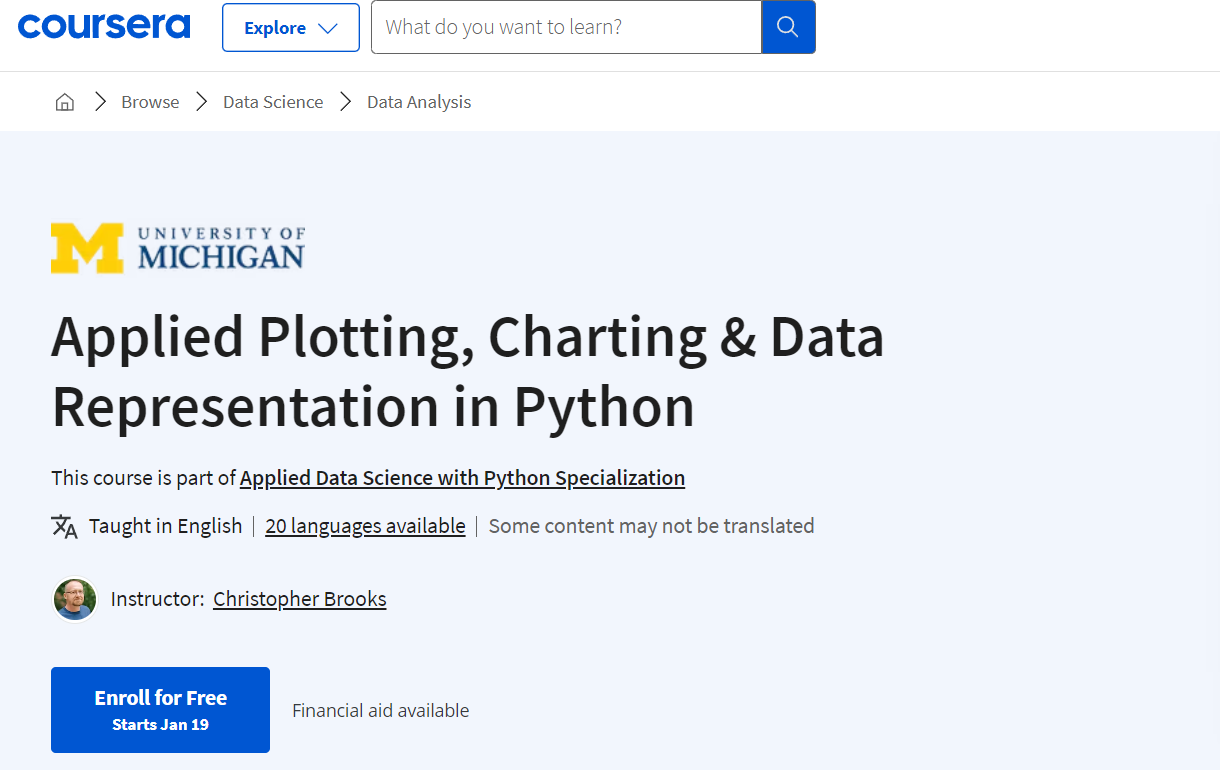Select Data Analysis from the breadcrumb
Viewport: 1220px width, 770px height.
click(x=418, y=101)
